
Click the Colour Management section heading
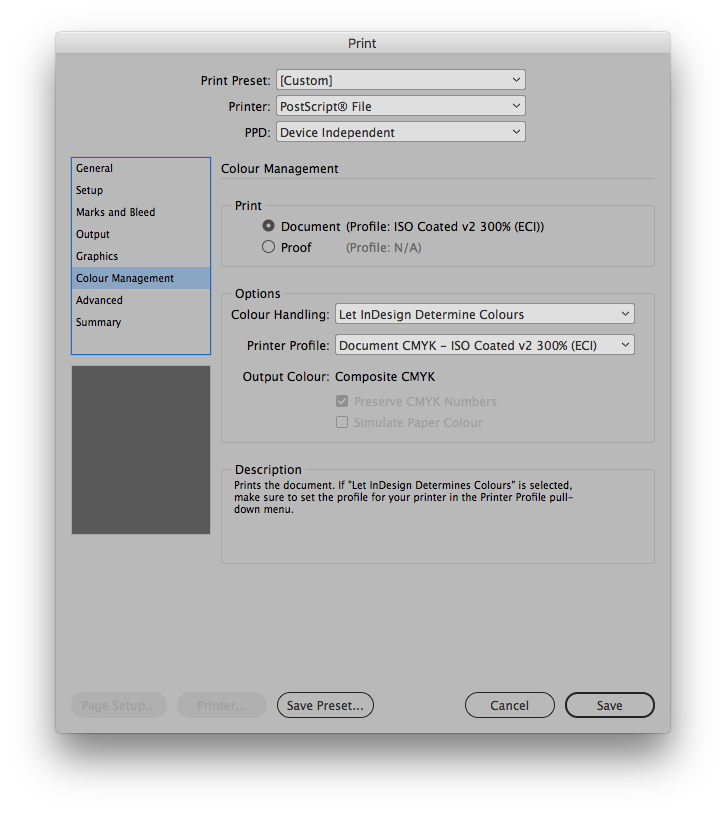pos(280,169)
